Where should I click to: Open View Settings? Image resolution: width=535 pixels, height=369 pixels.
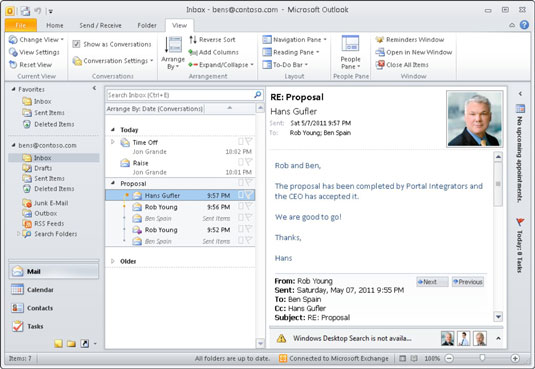click(x=34, y=52)
